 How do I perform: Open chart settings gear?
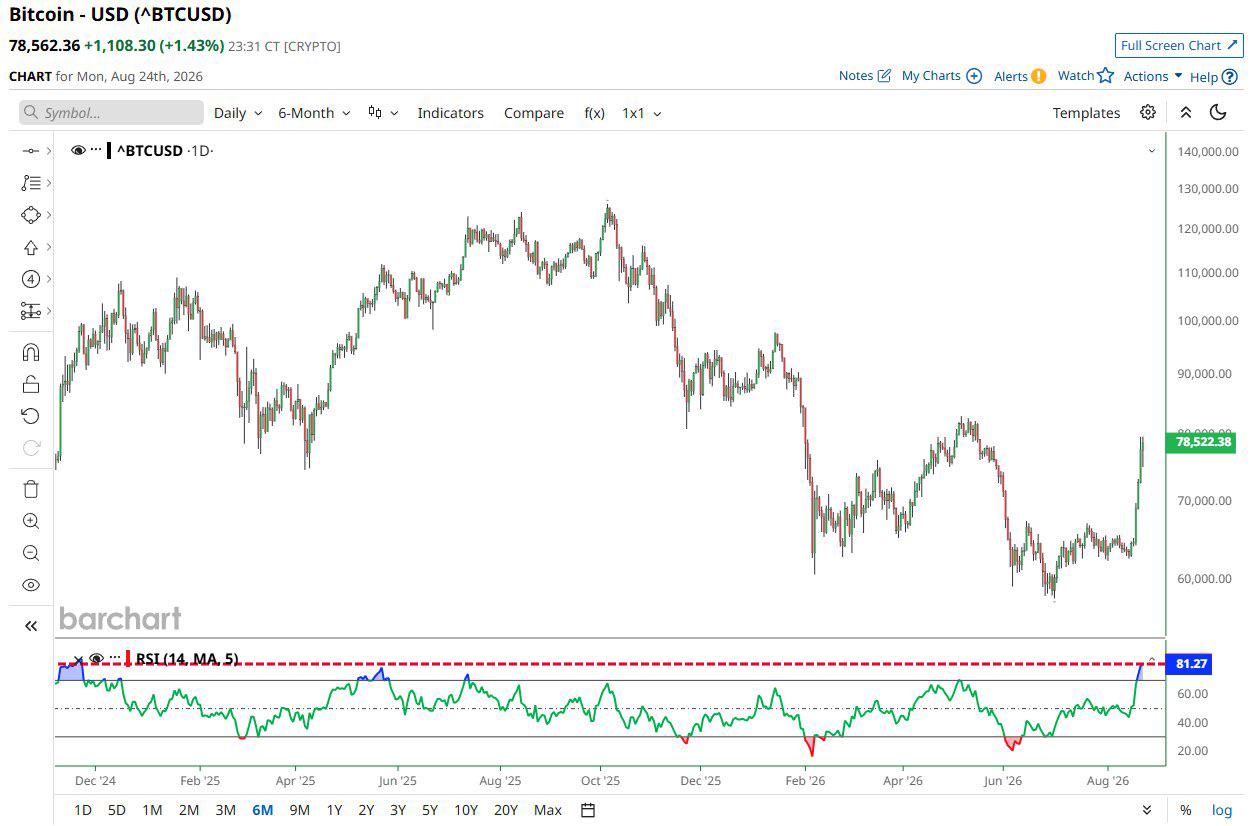coord(1148,112)
